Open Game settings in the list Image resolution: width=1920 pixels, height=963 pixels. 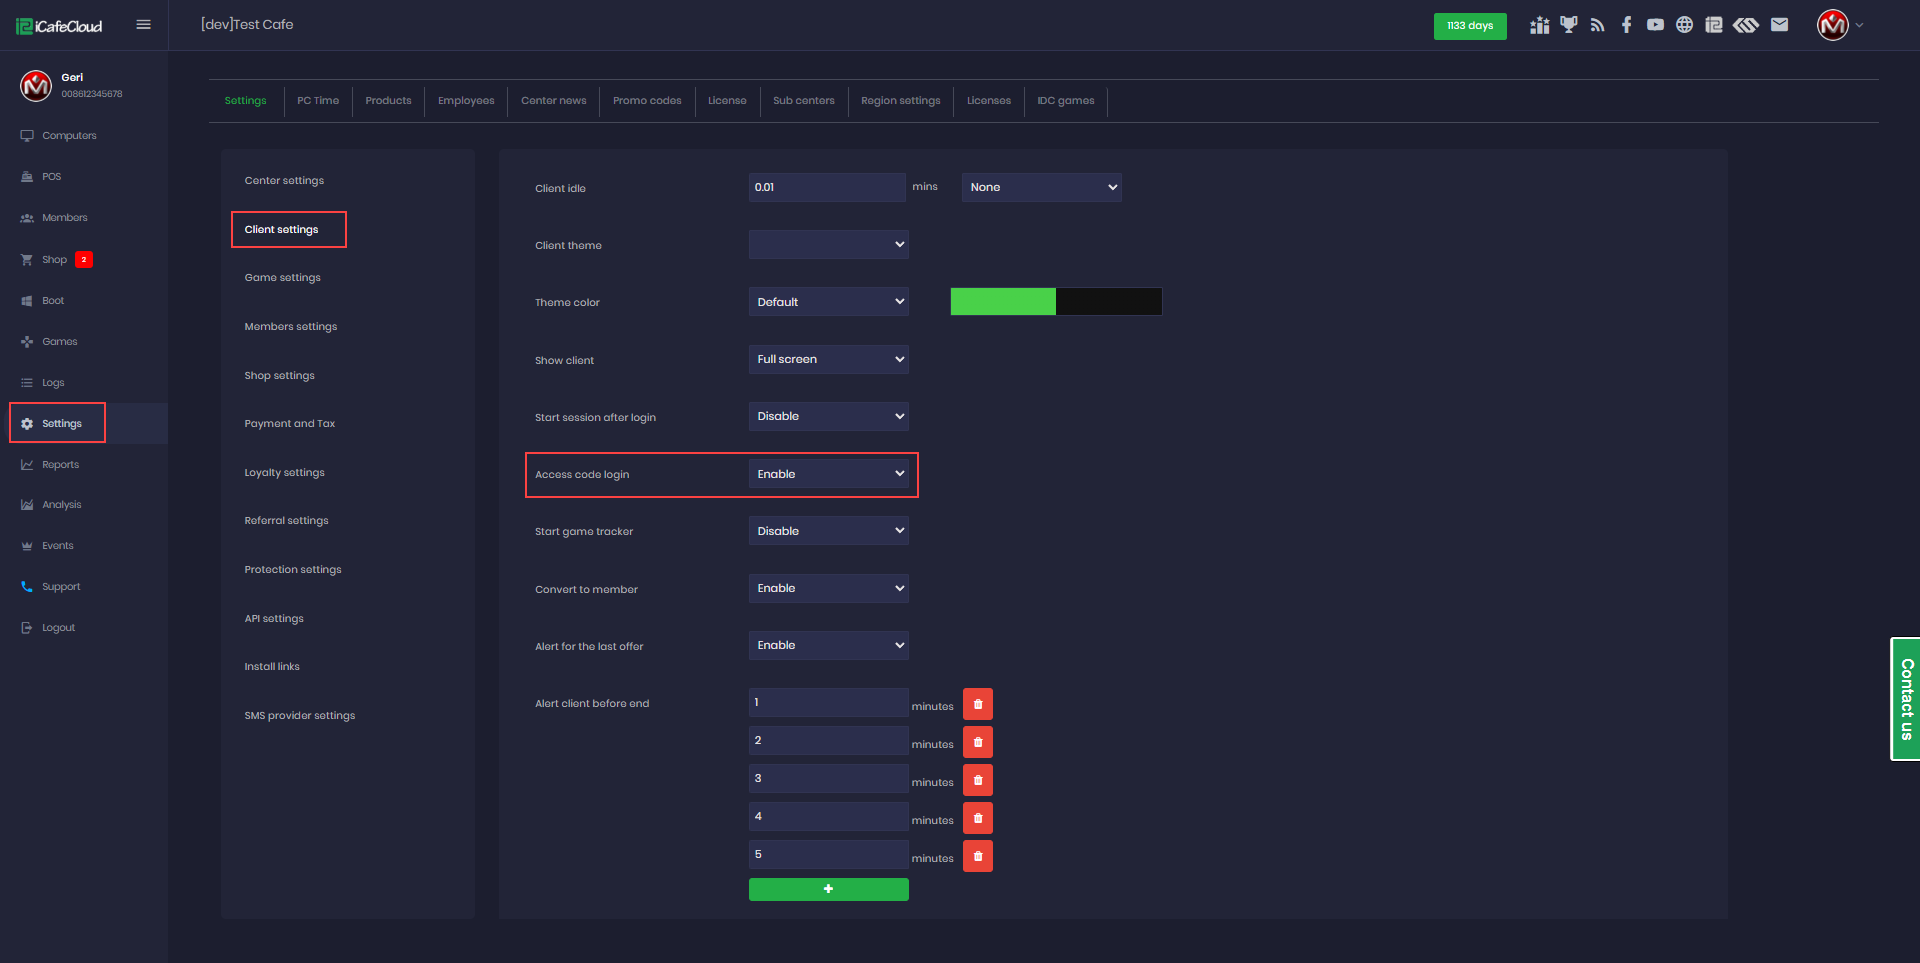click(x=282, y=278)
